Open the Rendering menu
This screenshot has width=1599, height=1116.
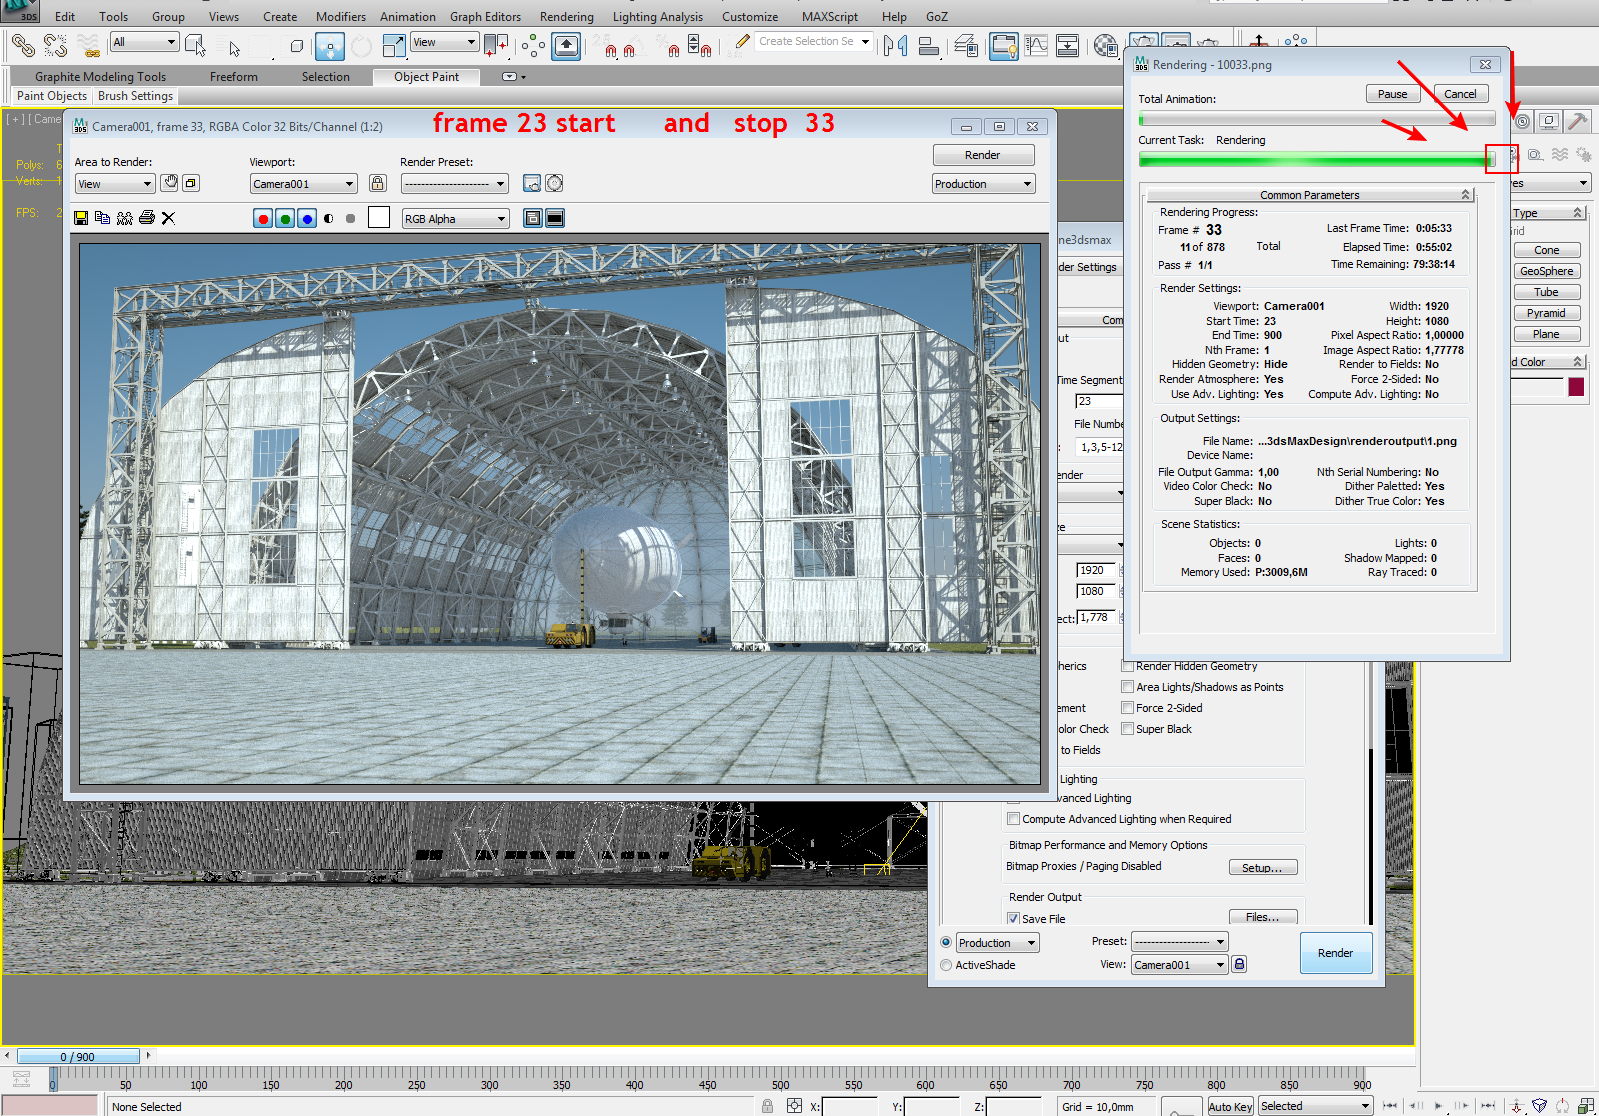(x=566, y=17)
